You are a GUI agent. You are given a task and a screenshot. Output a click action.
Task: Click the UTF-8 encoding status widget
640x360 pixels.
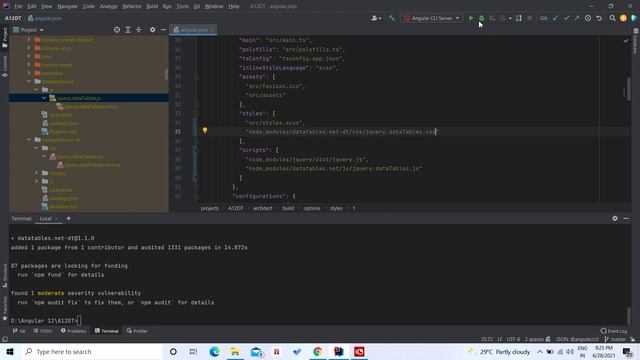tap(513, 339)
